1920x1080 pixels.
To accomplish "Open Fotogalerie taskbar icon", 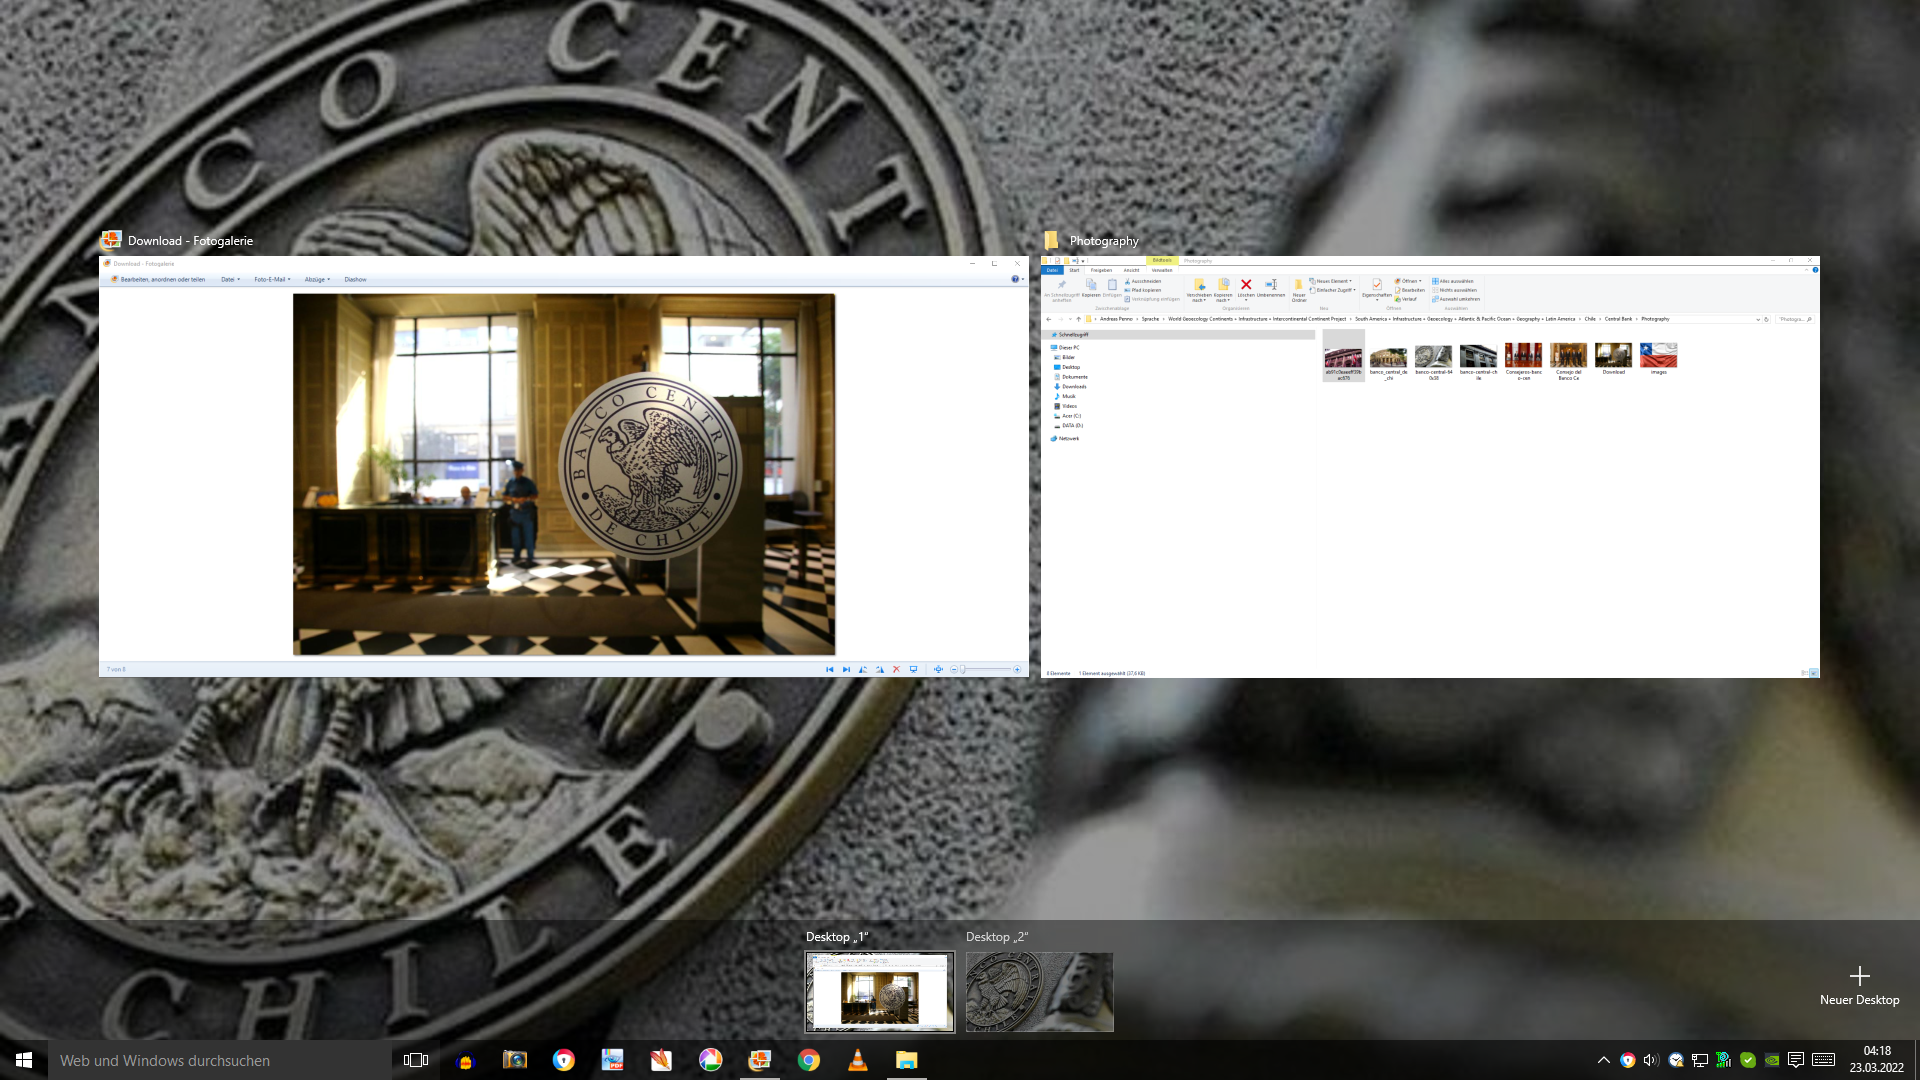I will pyautogui.click(x=760, y=1060).
